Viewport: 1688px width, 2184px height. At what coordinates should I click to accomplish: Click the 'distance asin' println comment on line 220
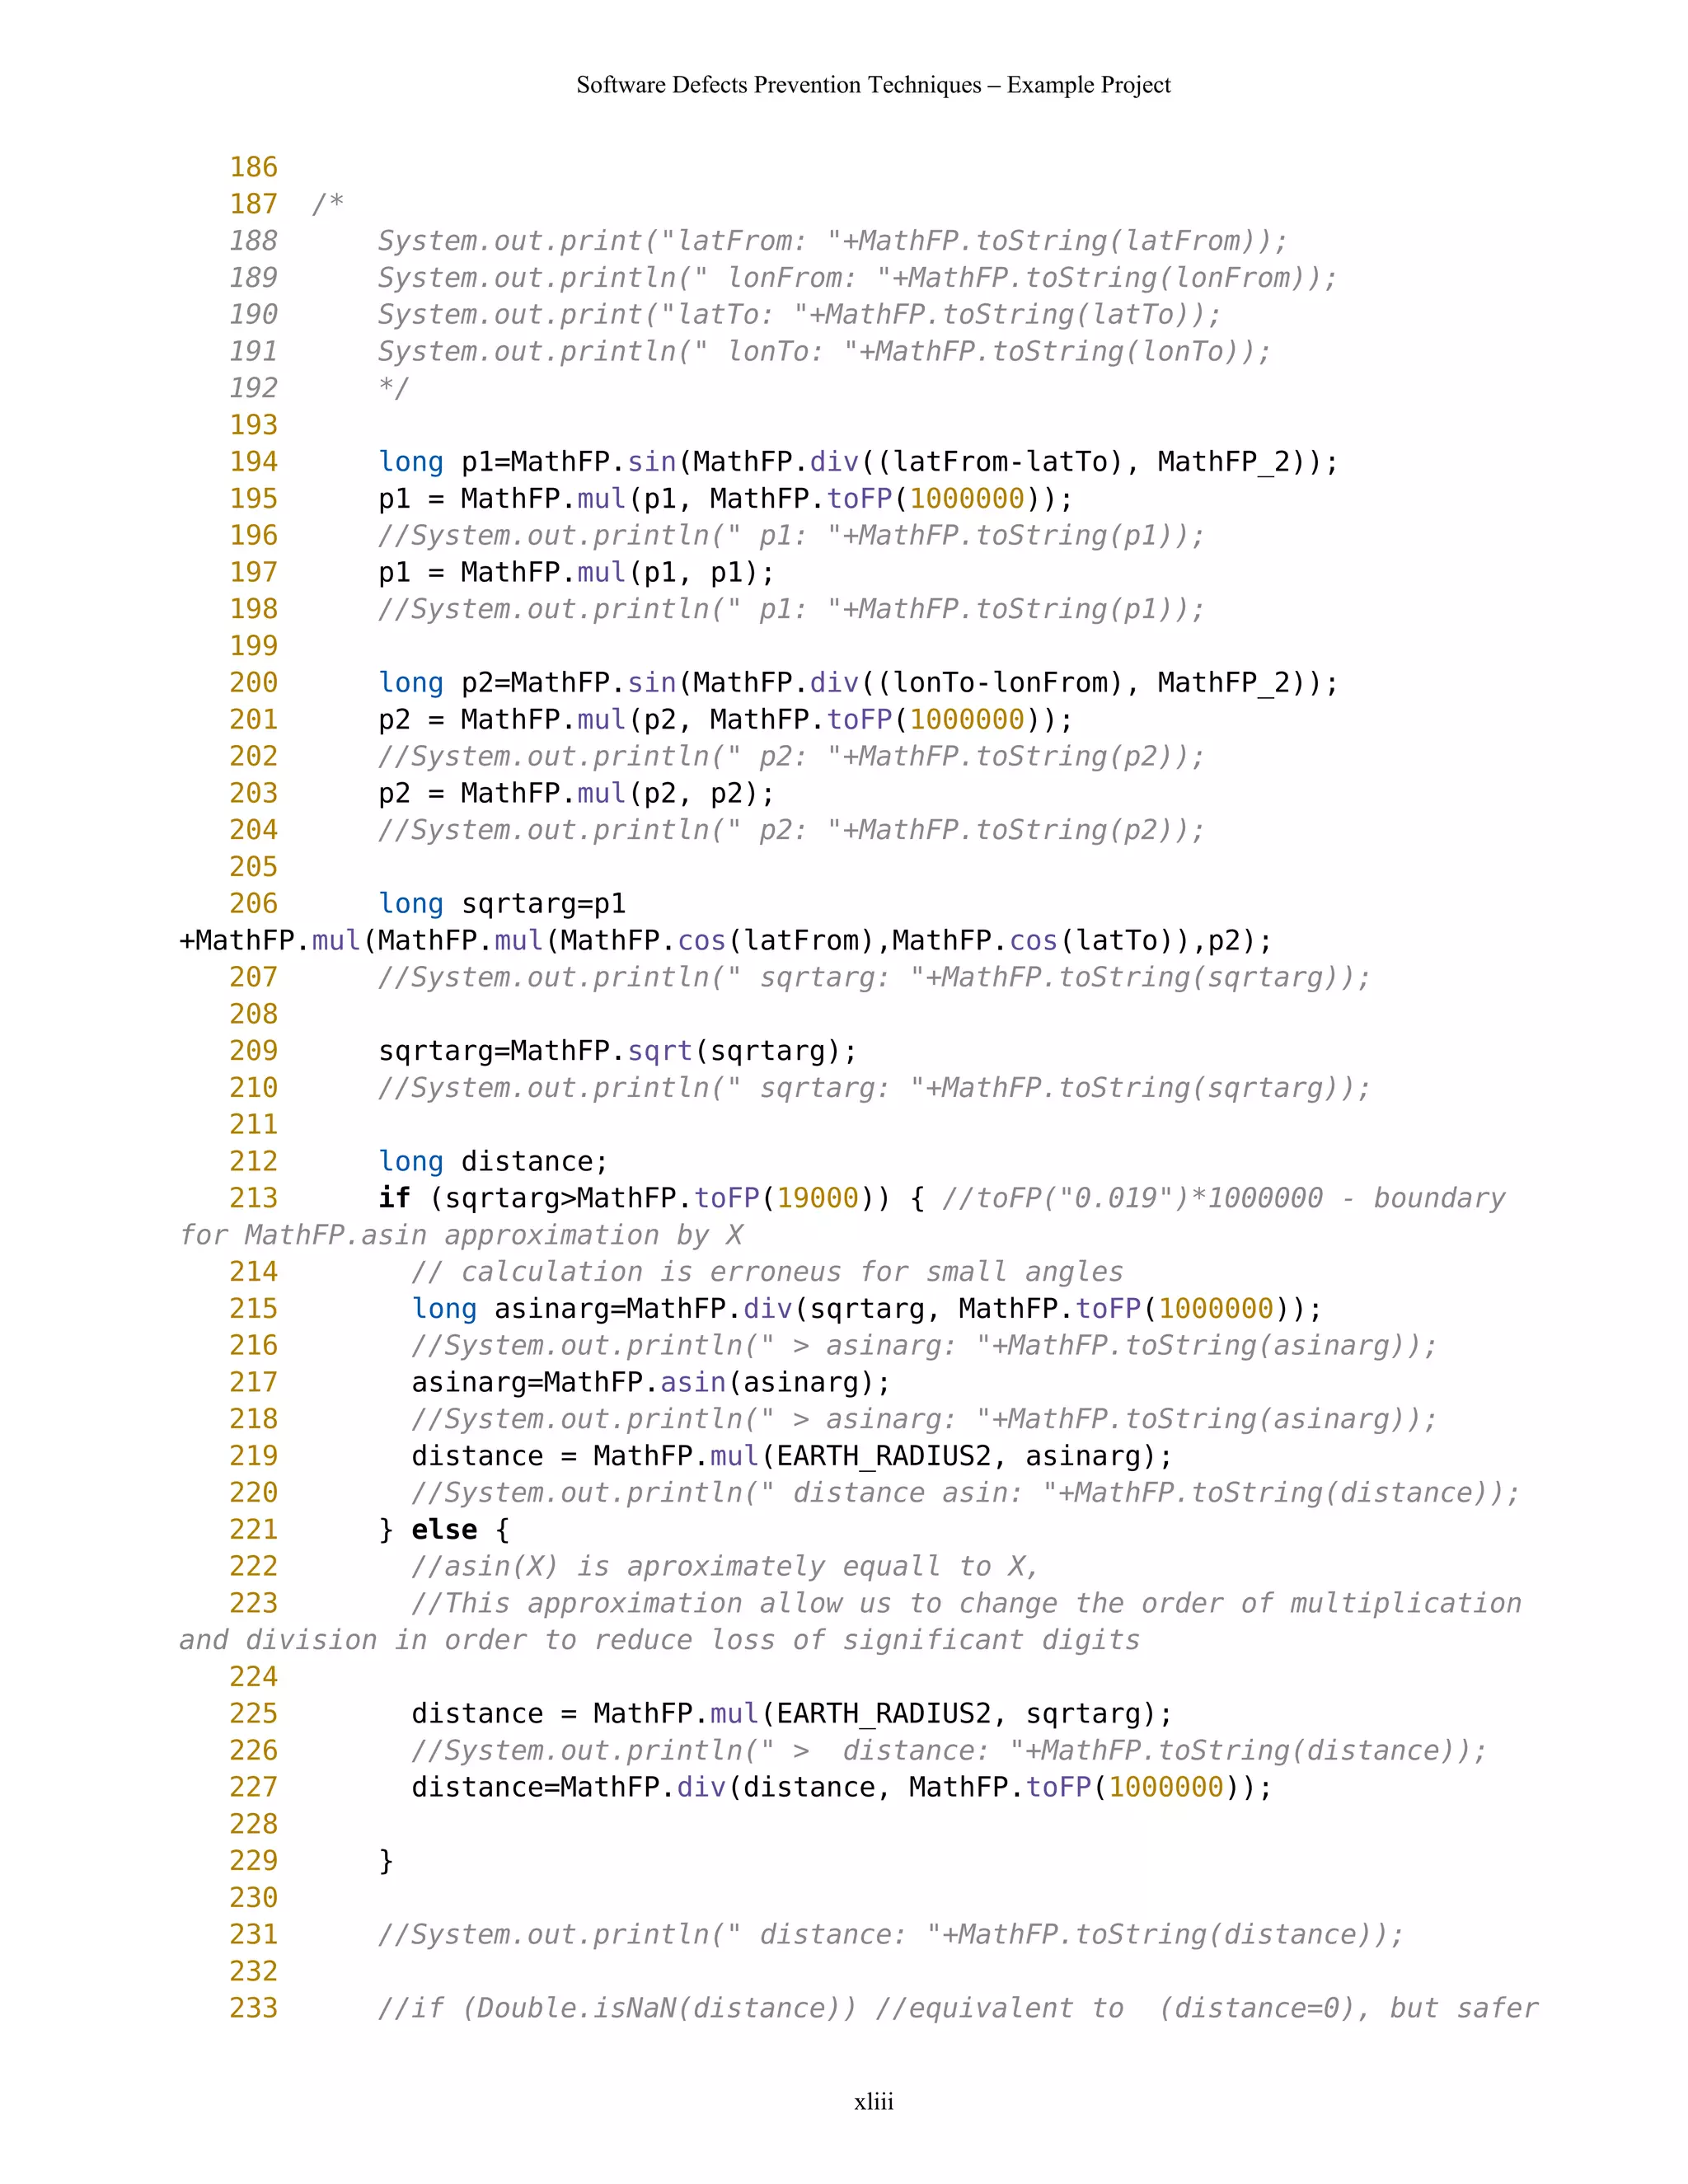[x=965, y=1493]
